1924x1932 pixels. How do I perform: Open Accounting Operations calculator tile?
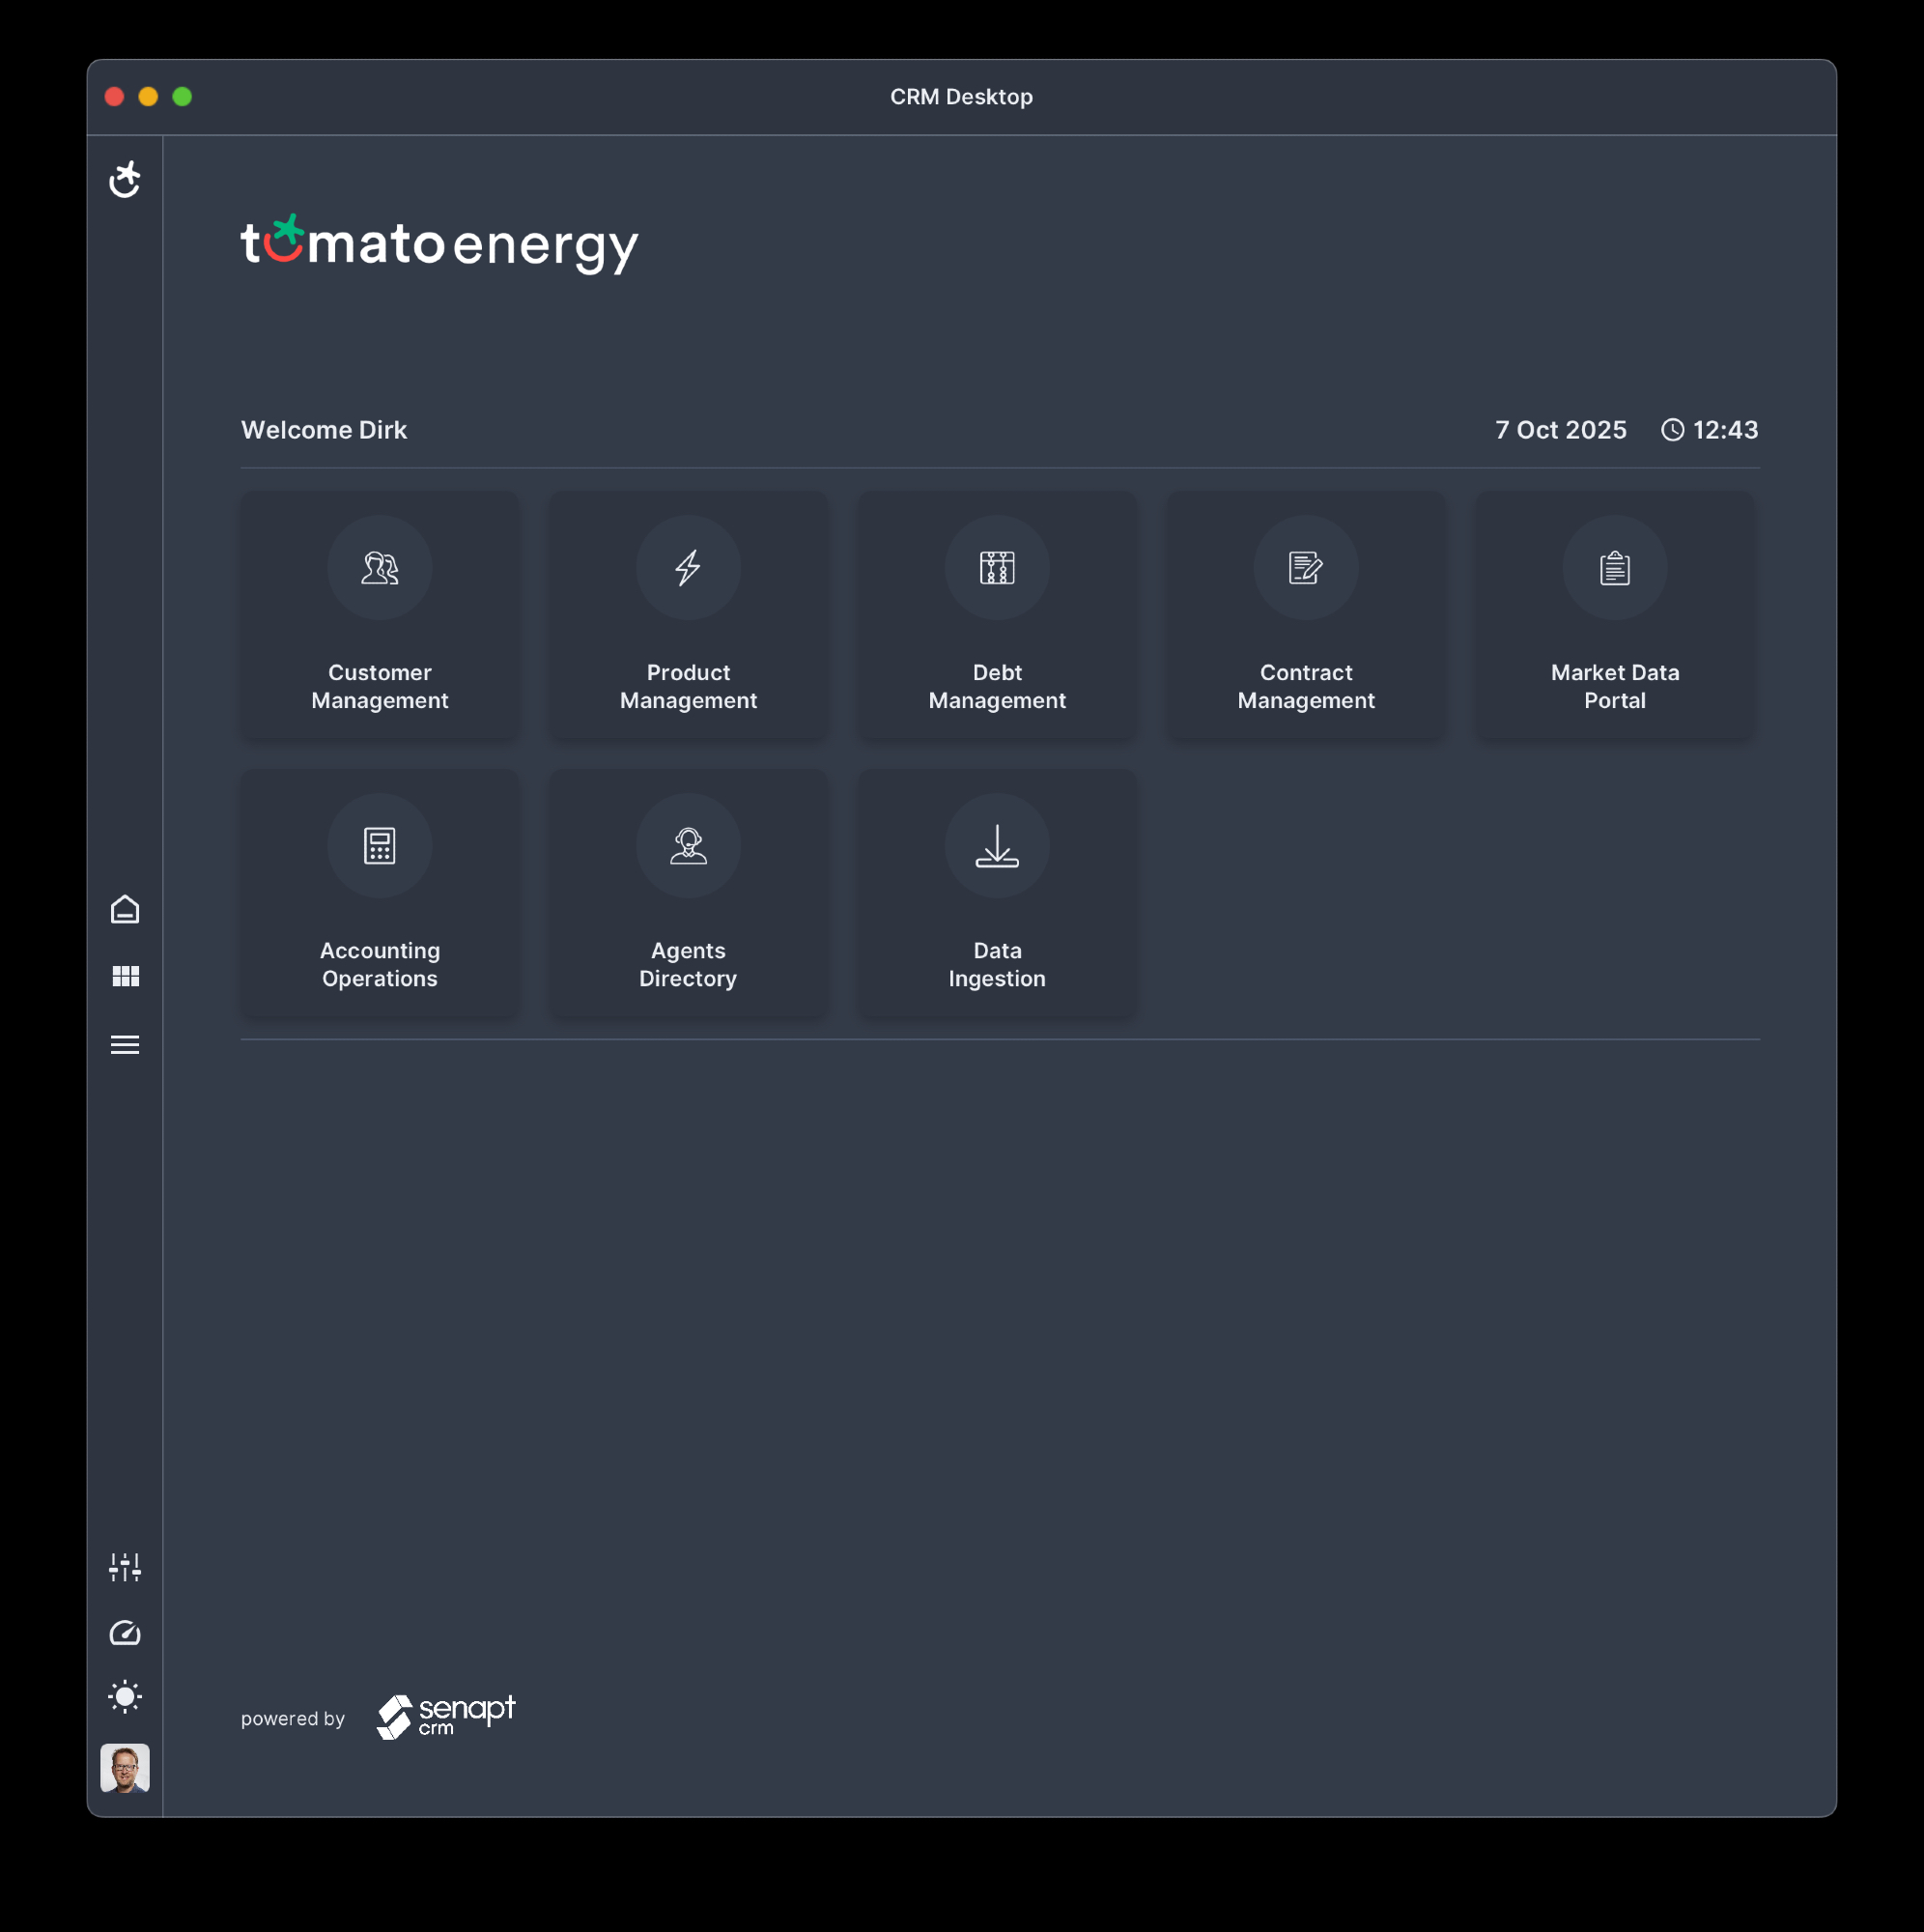(x=379, y=892)
